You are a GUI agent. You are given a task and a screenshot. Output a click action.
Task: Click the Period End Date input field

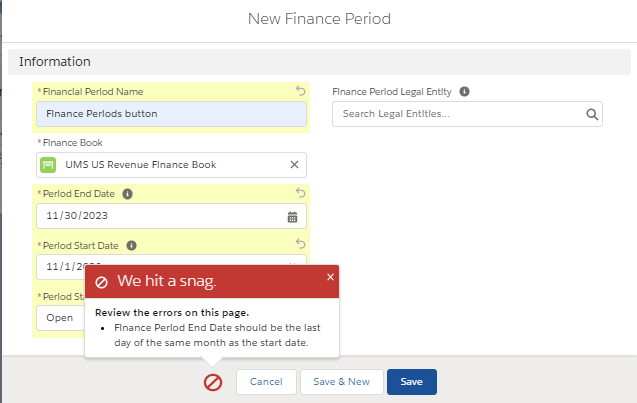pos(160,216)
